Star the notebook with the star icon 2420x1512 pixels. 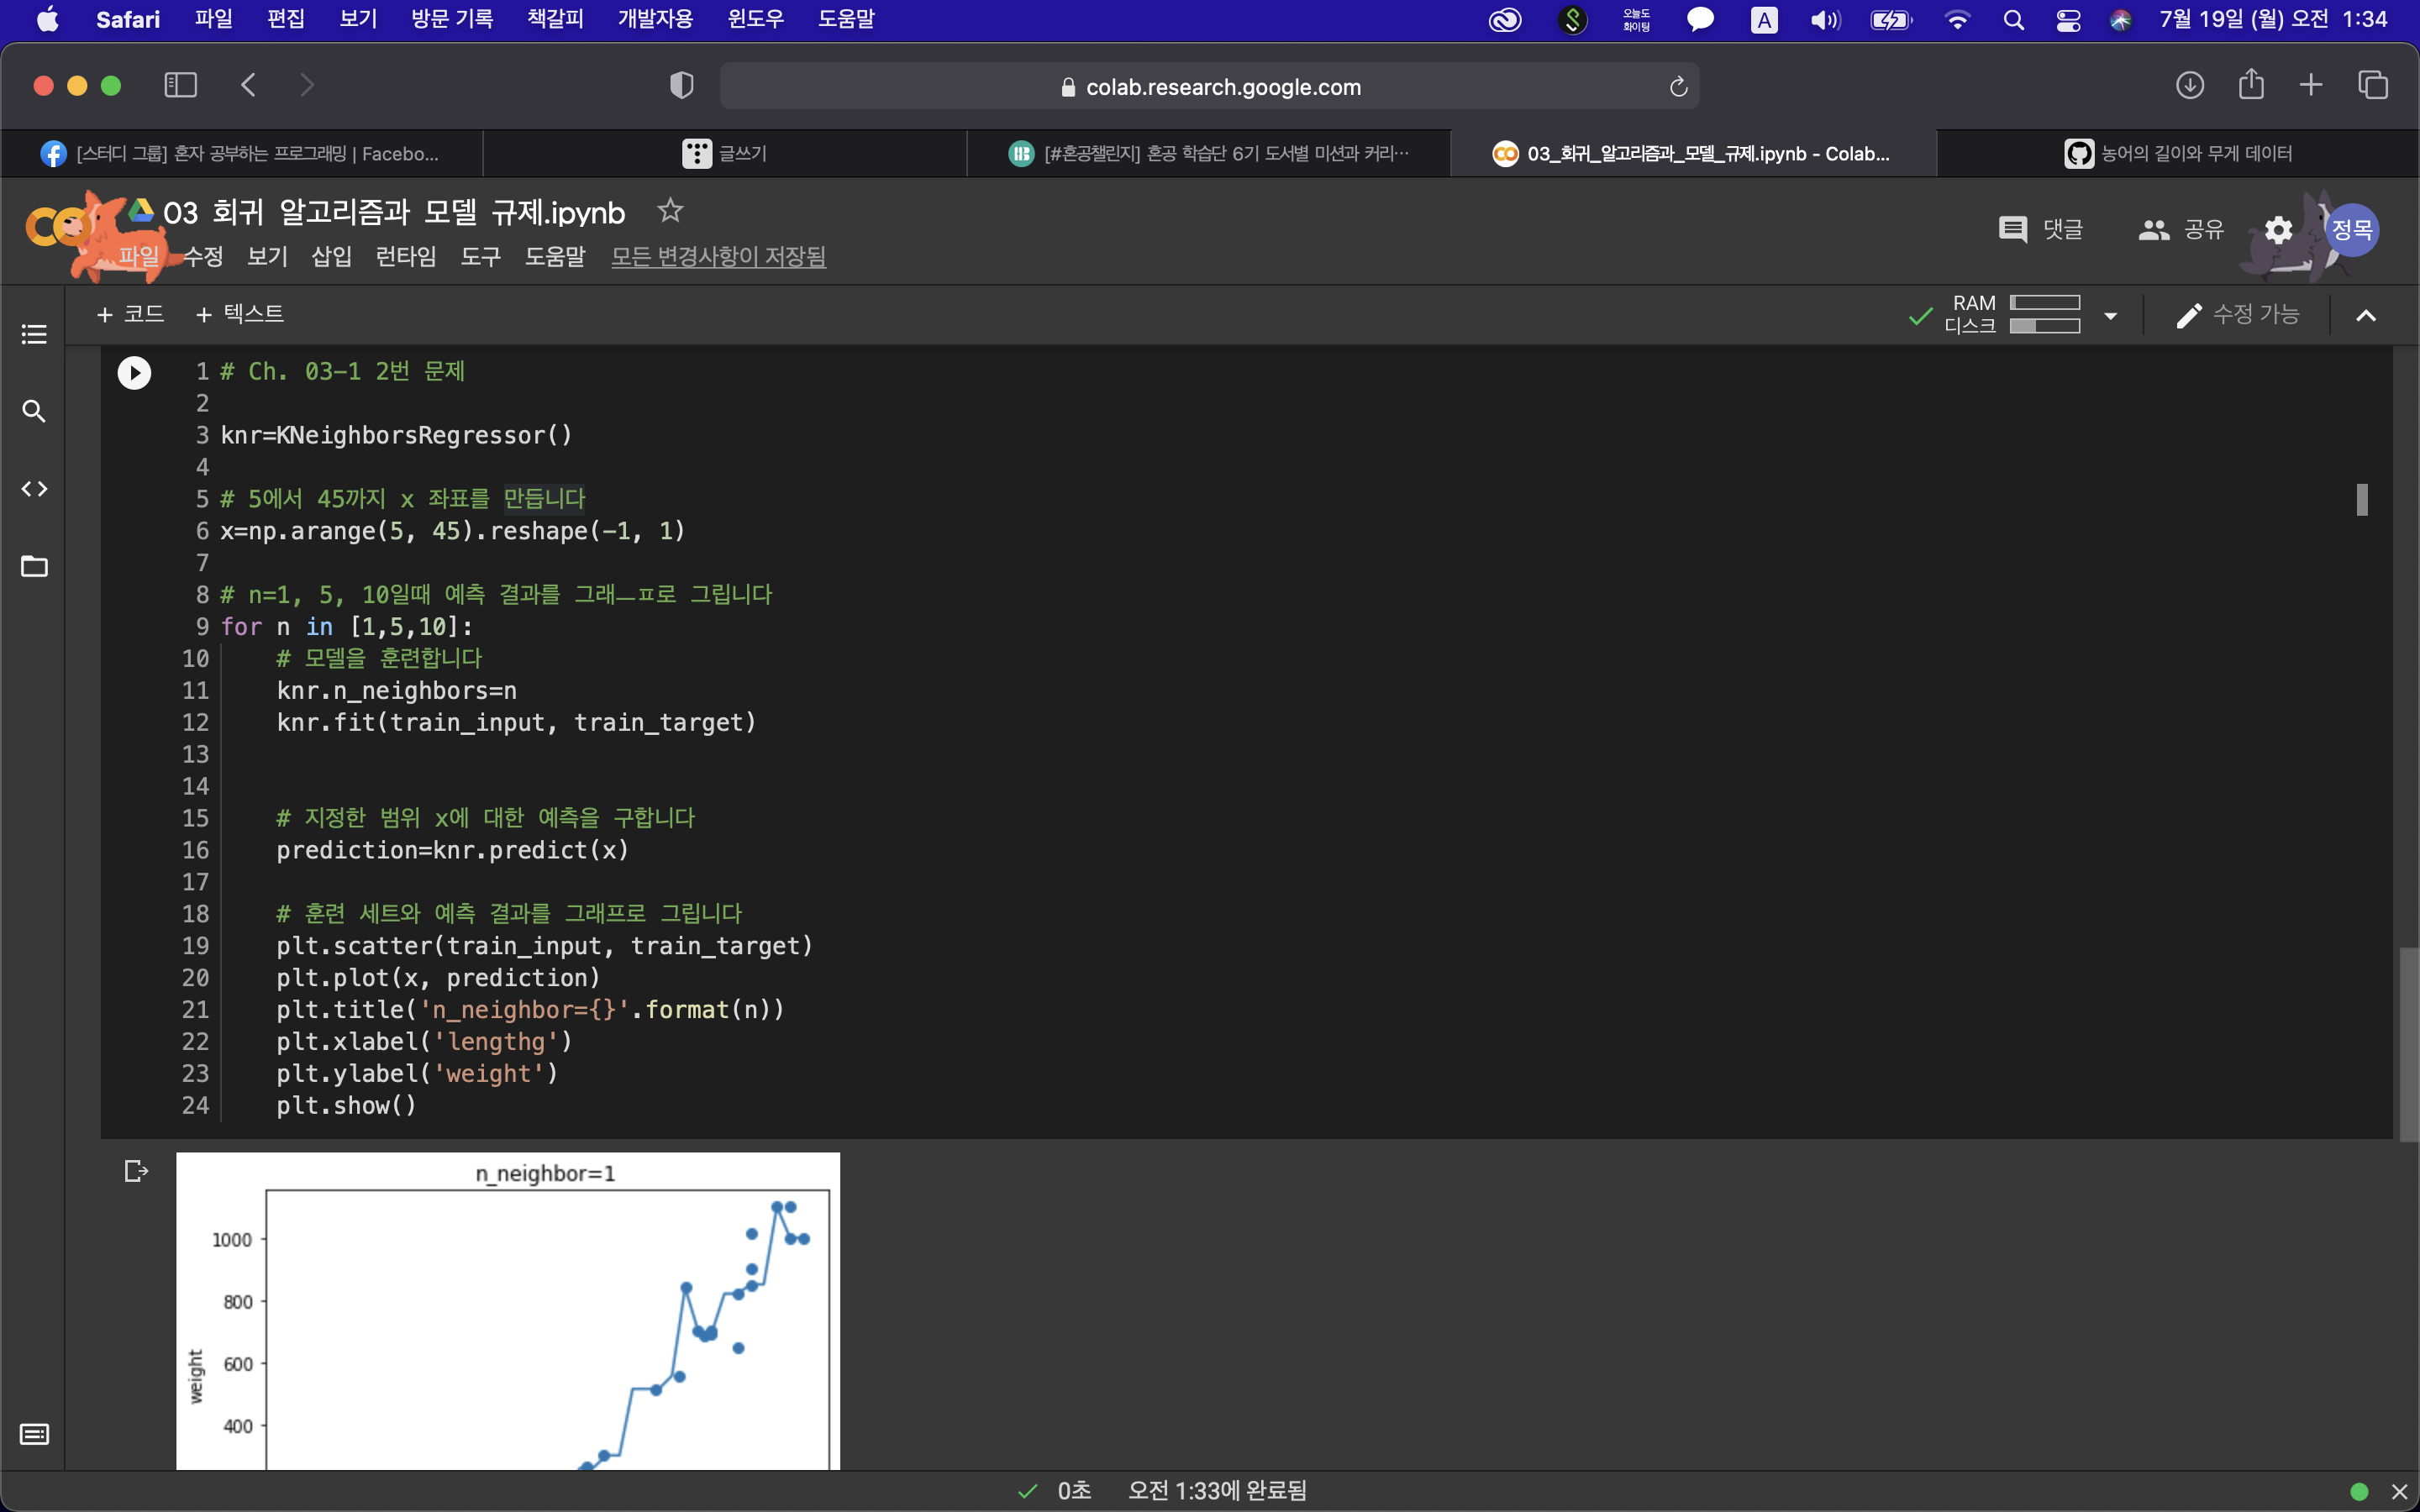(669, 211)
